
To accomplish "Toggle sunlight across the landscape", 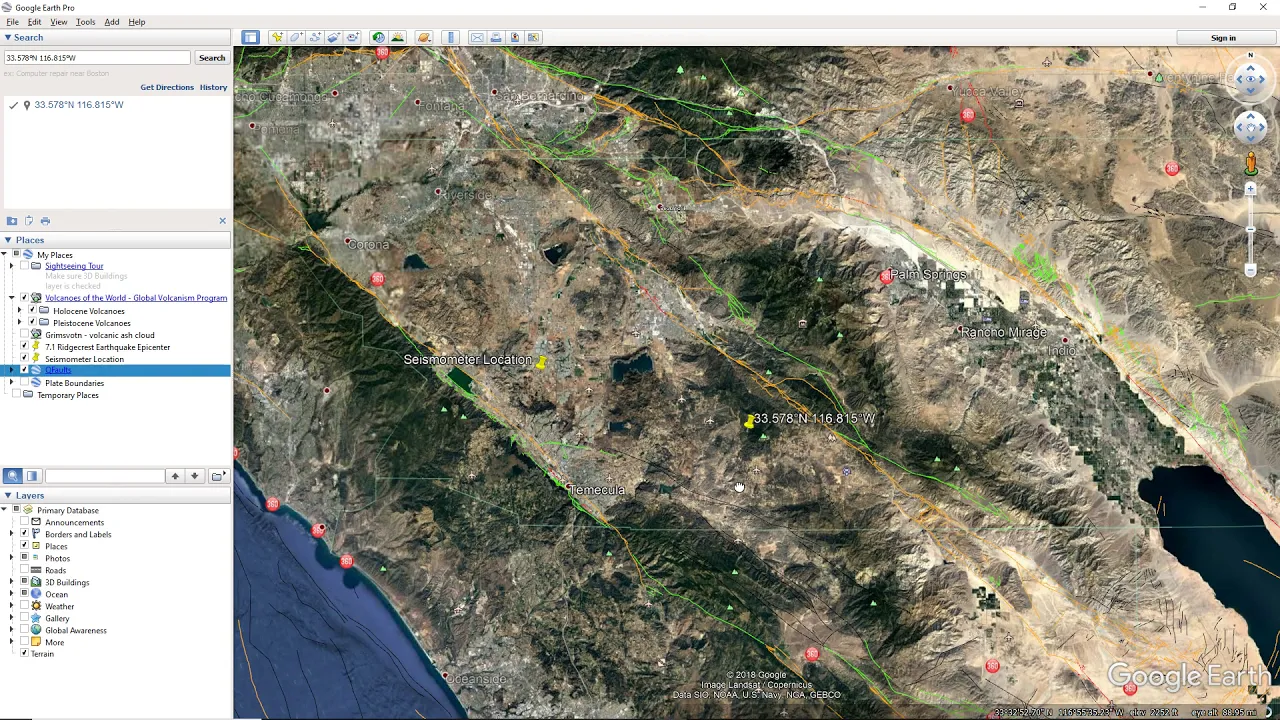I will [398, 37].
